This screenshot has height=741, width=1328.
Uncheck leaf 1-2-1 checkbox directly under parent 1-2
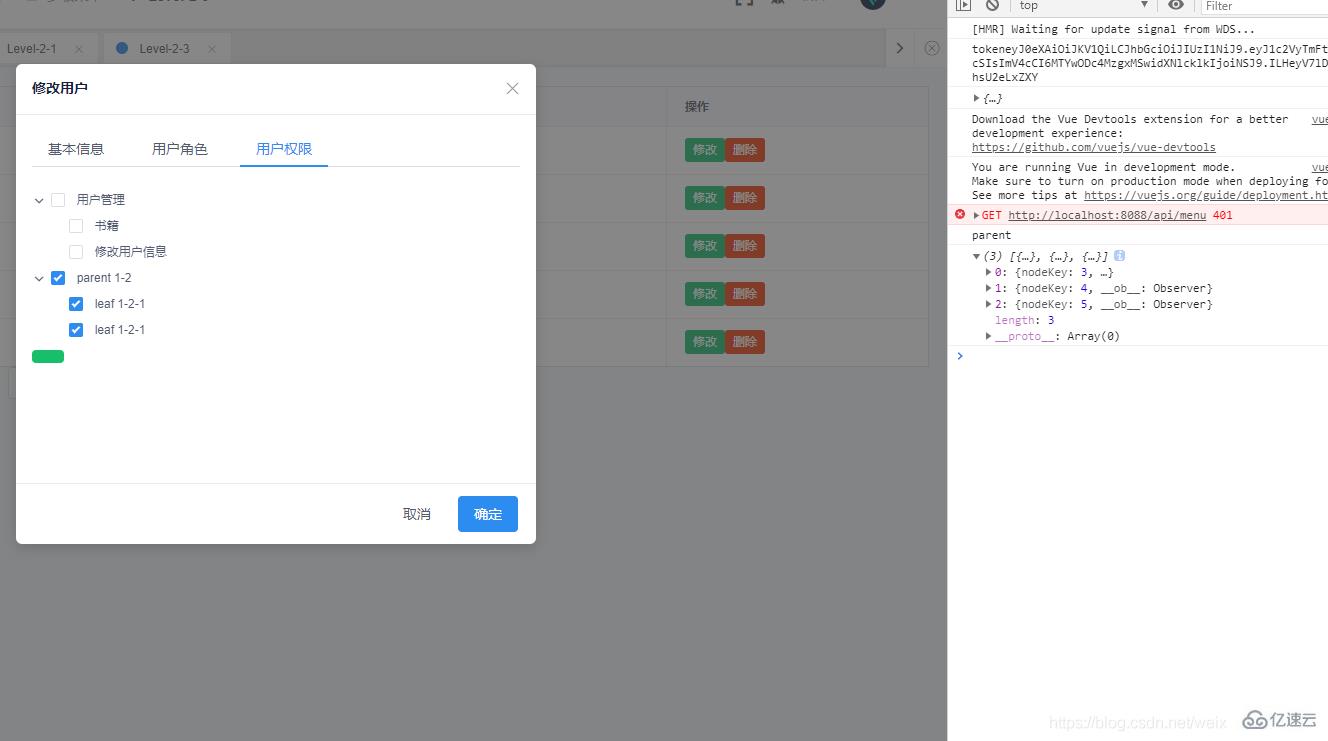[x=76, y=304]
